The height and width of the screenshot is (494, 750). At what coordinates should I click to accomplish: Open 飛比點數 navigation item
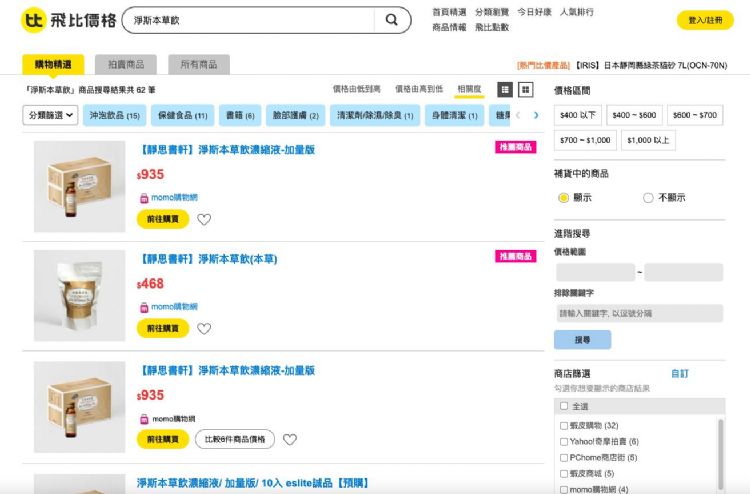(x=492, y=27)
